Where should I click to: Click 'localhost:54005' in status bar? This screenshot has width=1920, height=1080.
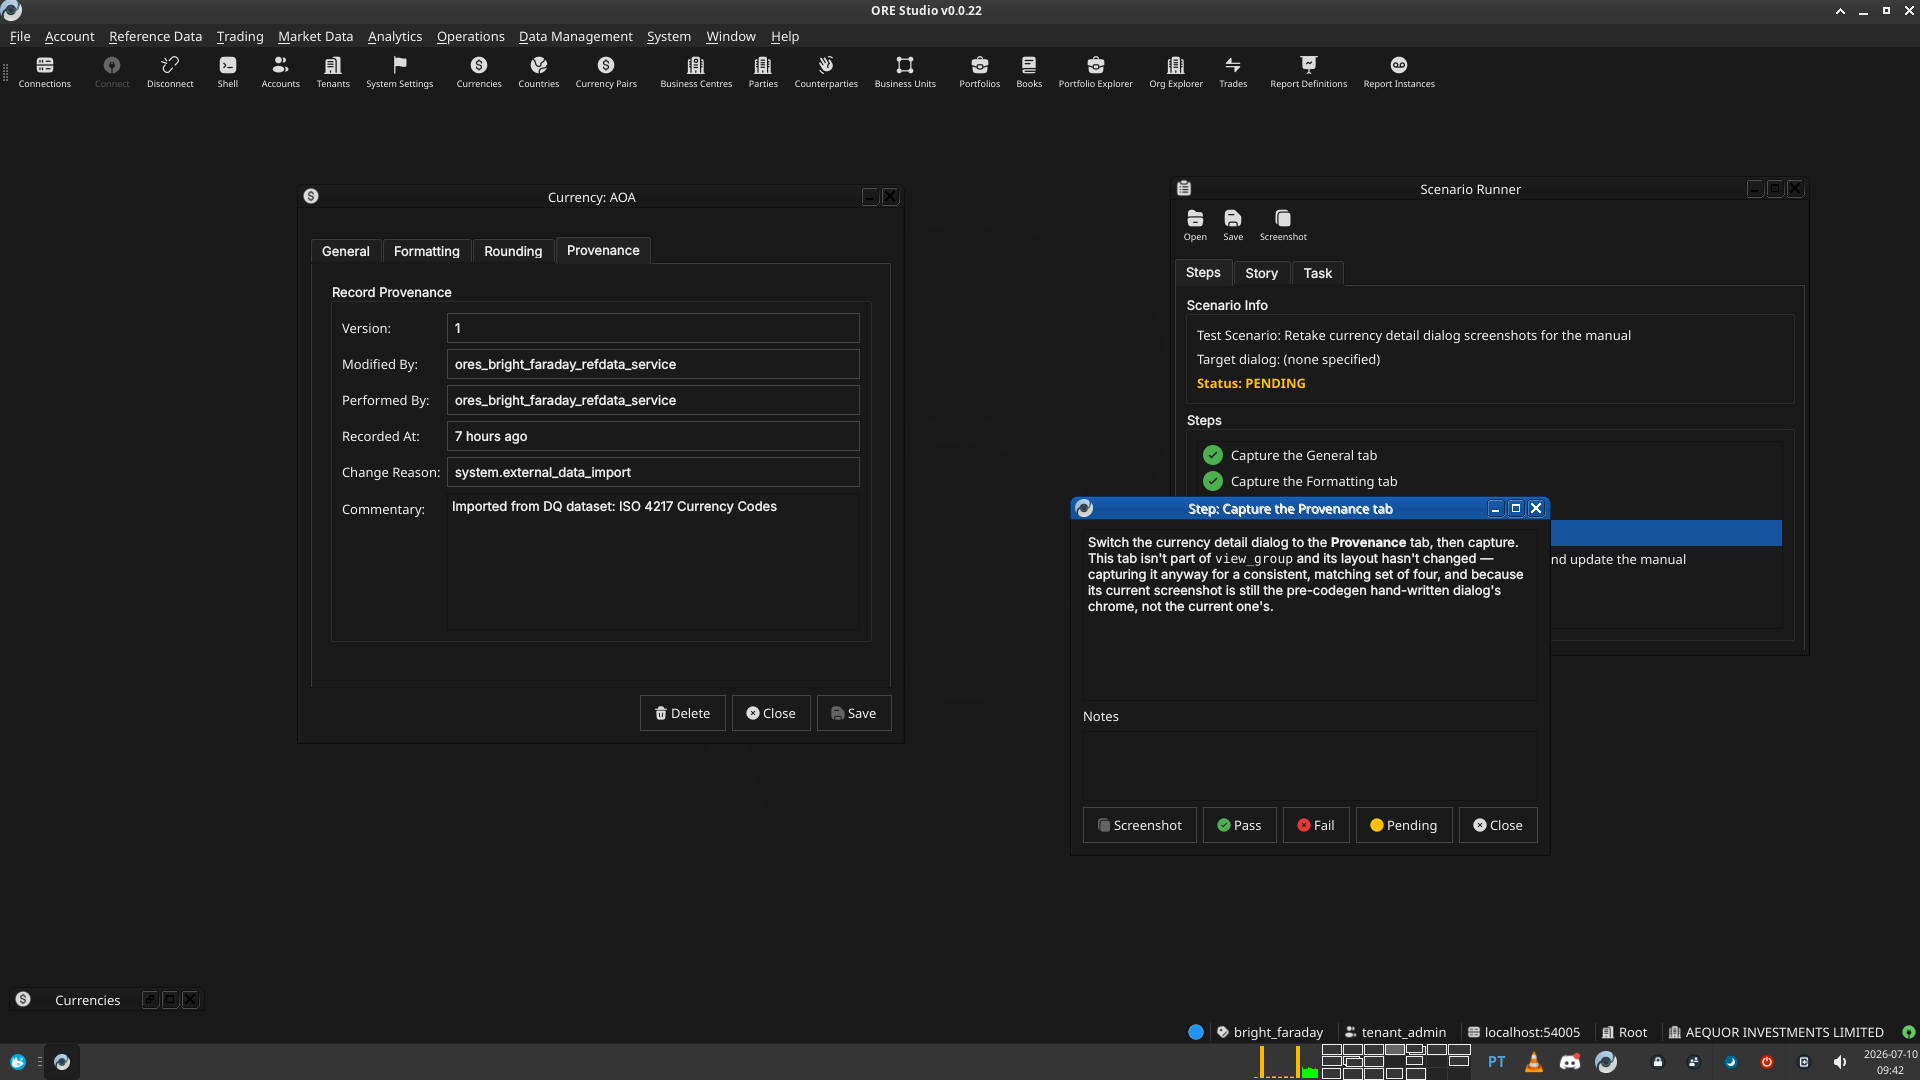click(1532, 1032)
